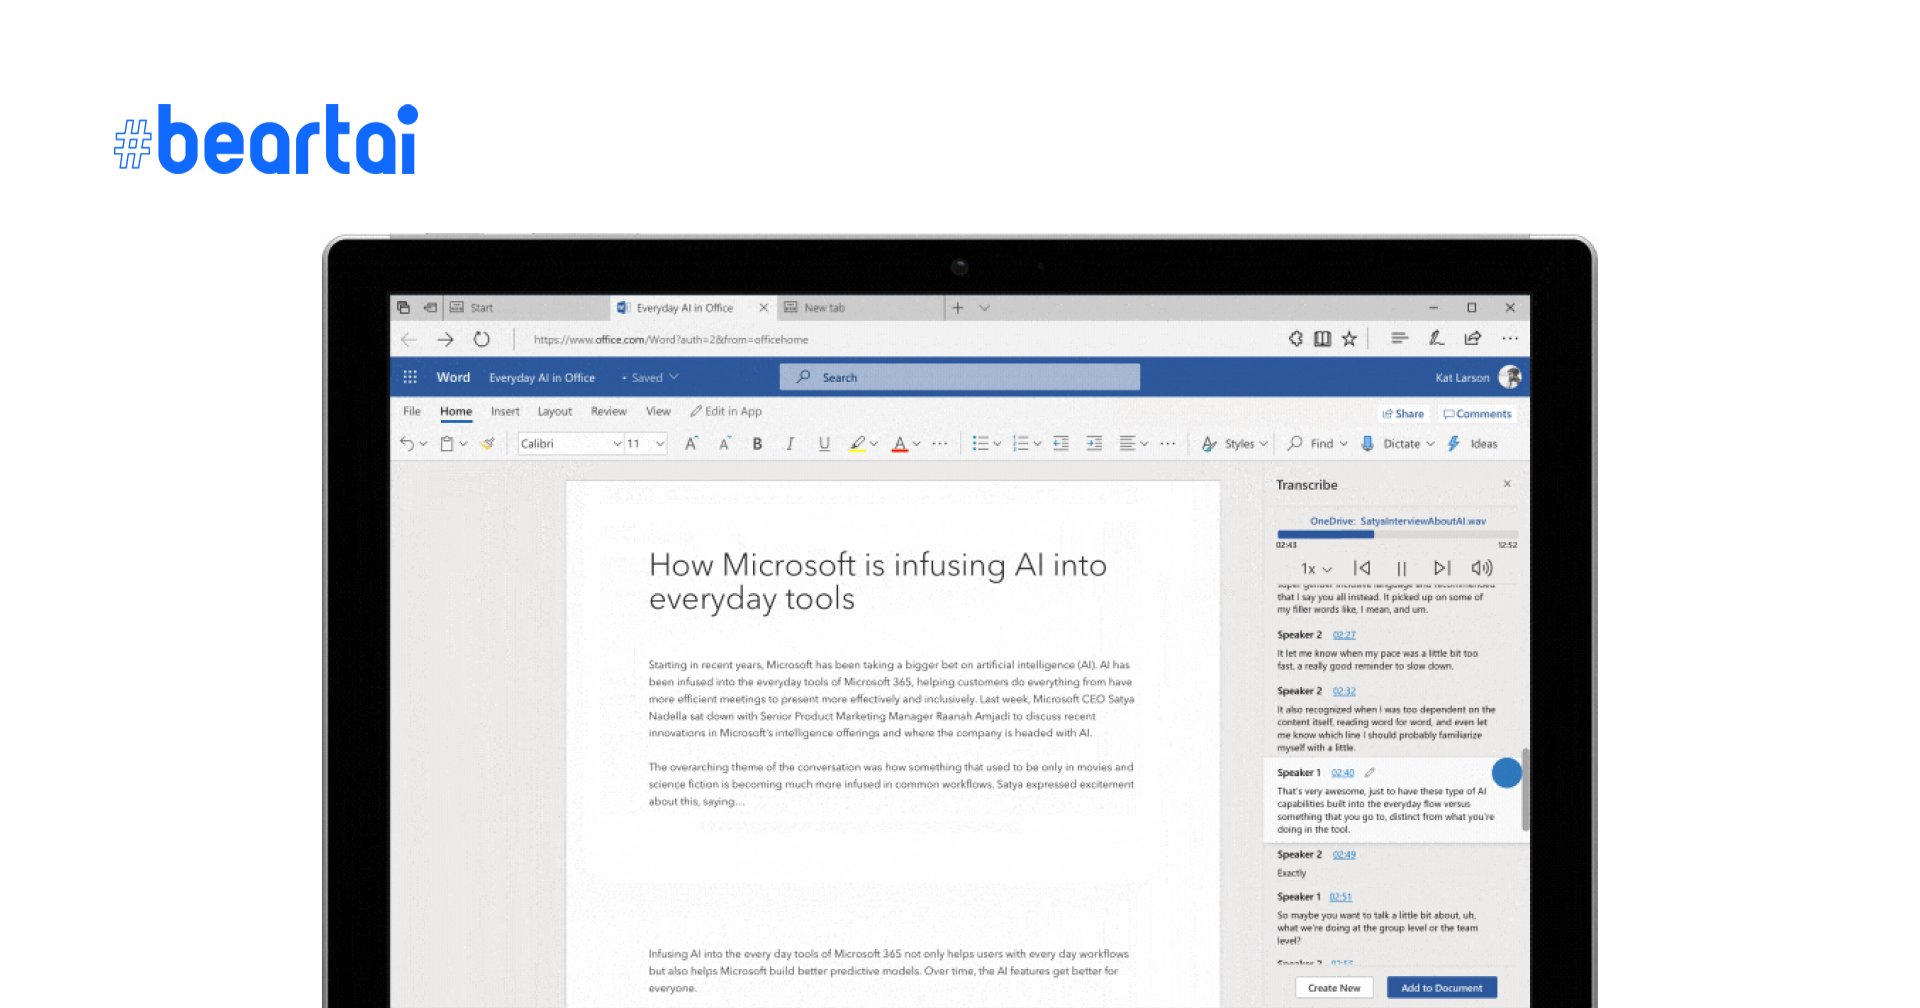Decrease paragraph indent

pos(1061,444)
